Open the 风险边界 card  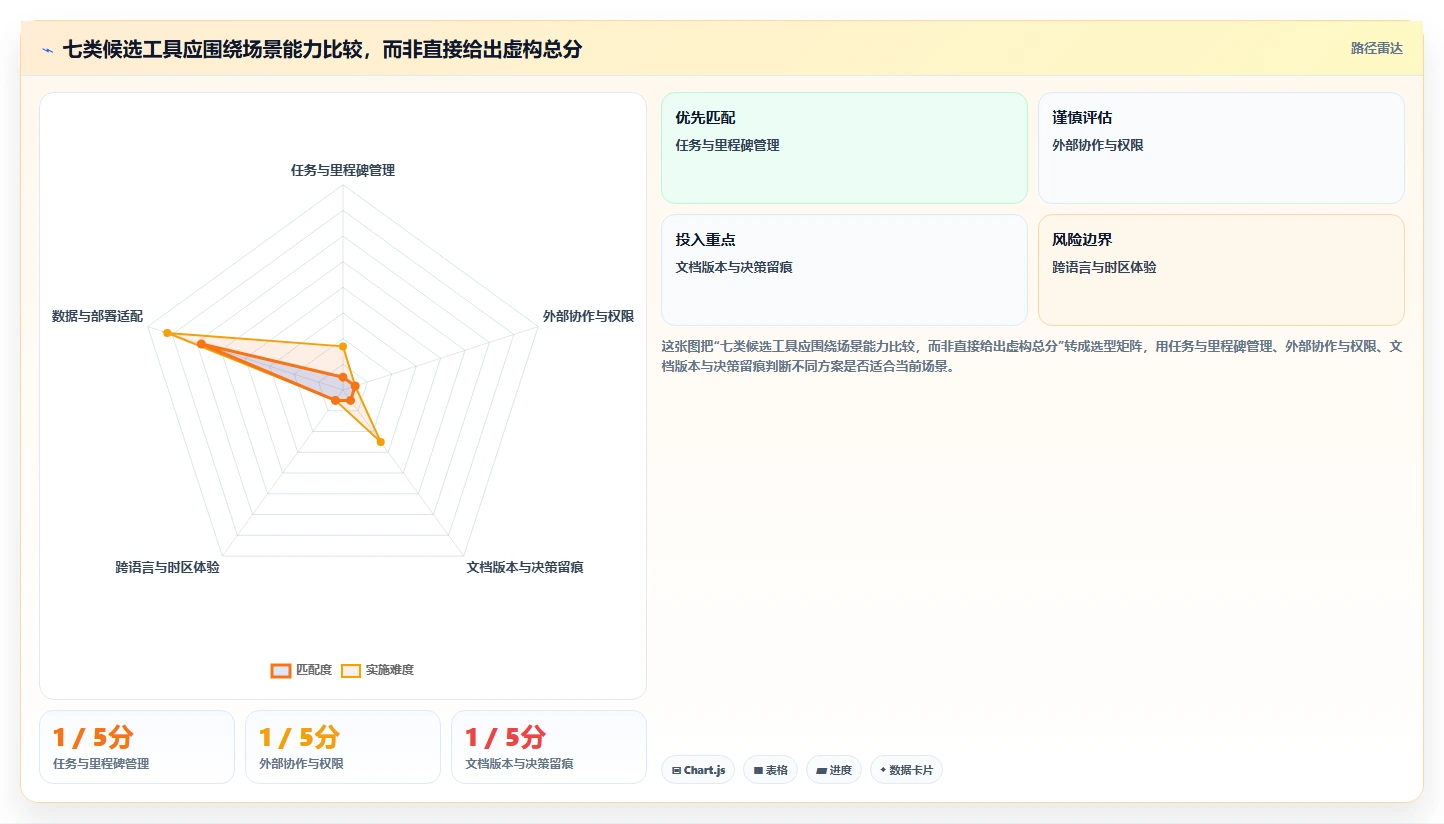(1221, 270)
